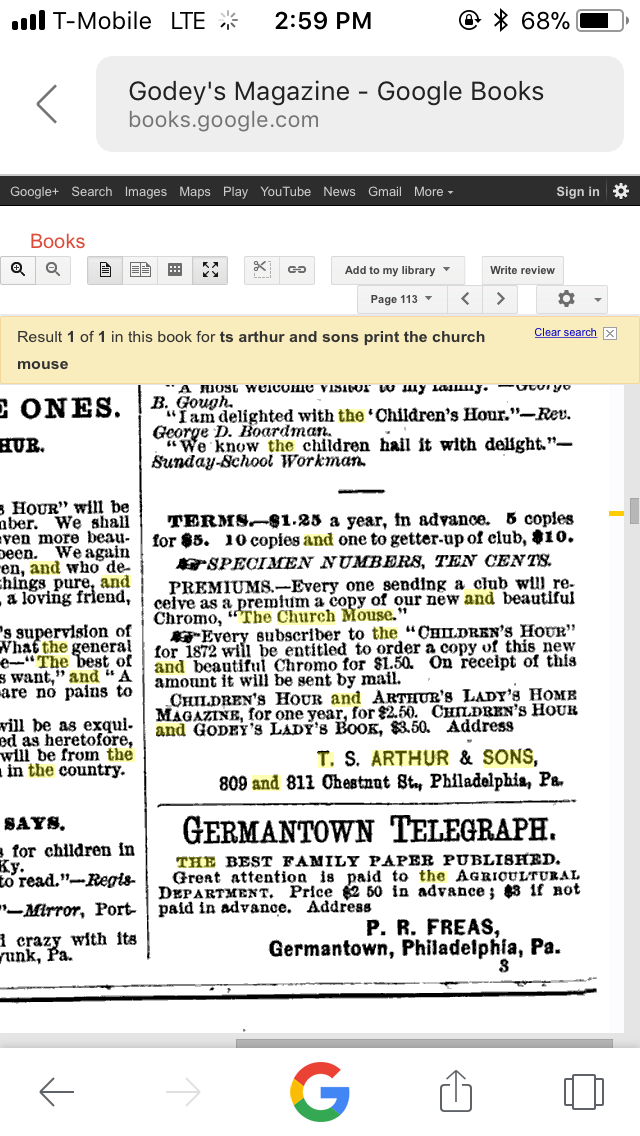Open Play in the Google bar
Screen dimensions: 640x1136
click(x=236, y=192)
